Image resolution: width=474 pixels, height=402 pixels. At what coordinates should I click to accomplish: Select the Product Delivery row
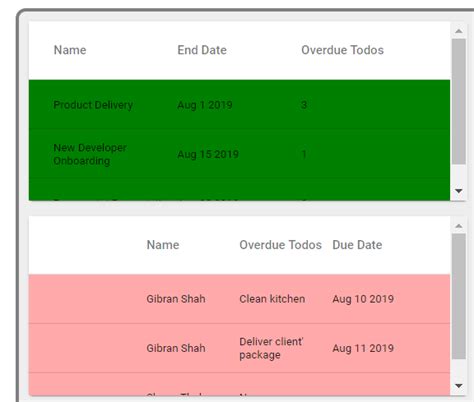pos(239,105)
